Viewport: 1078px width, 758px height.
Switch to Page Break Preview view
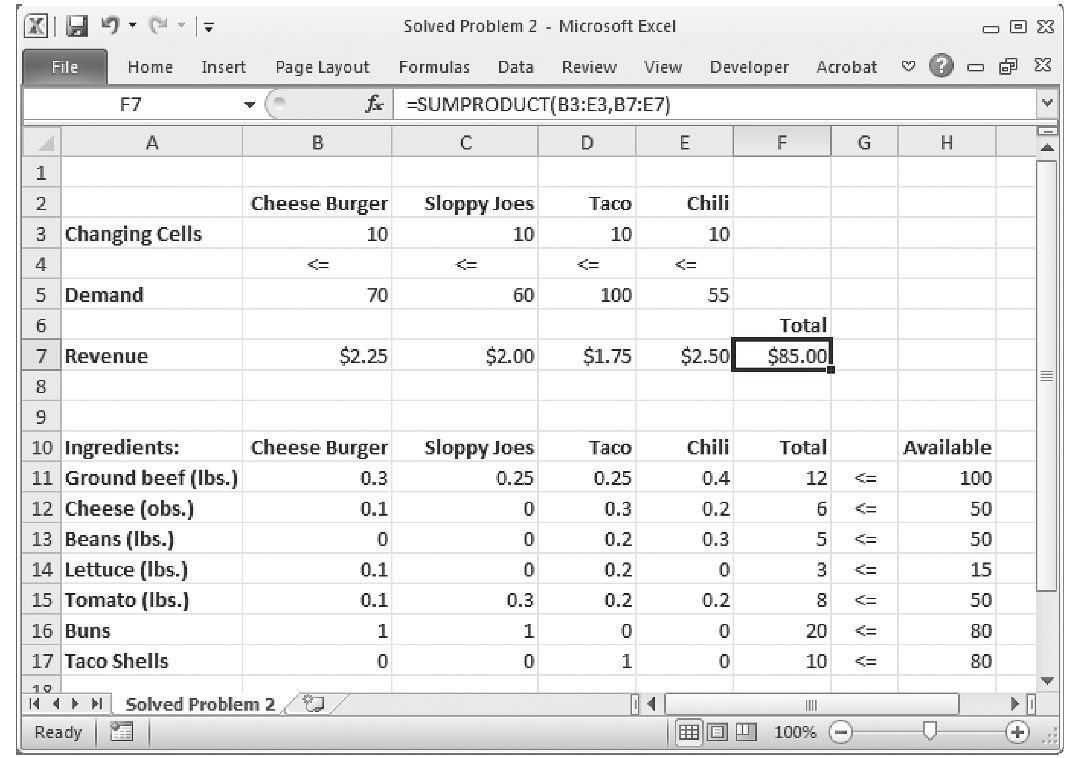click(745, 731)
